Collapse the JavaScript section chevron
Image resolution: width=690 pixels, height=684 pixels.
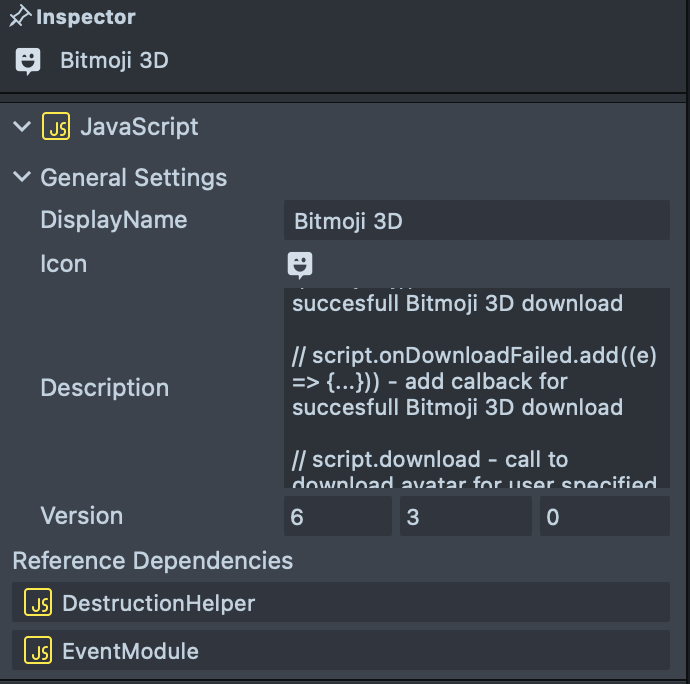[21, 127]
